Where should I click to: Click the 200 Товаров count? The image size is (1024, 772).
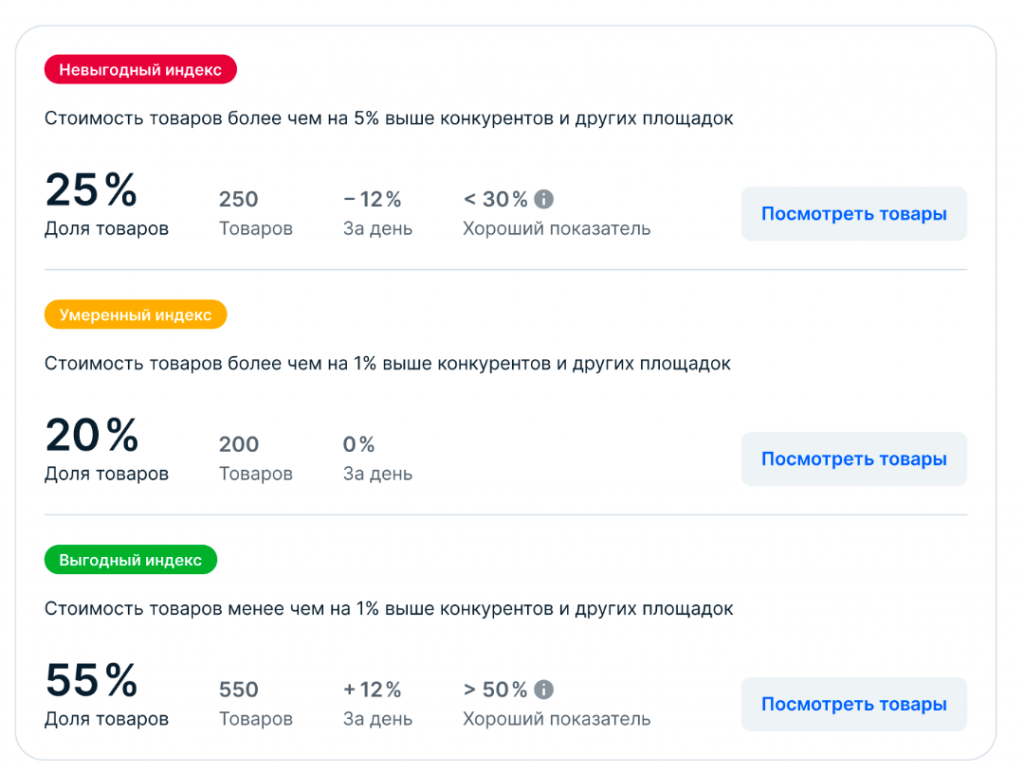click(x=239, y=444)
